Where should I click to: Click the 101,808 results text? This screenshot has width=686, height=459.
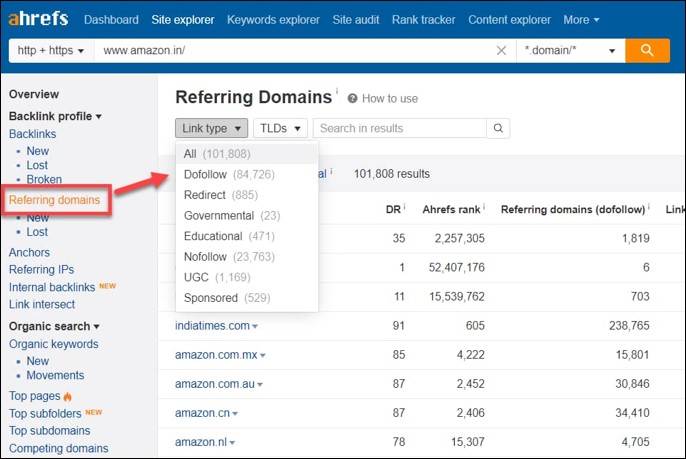tap(392, 174)
